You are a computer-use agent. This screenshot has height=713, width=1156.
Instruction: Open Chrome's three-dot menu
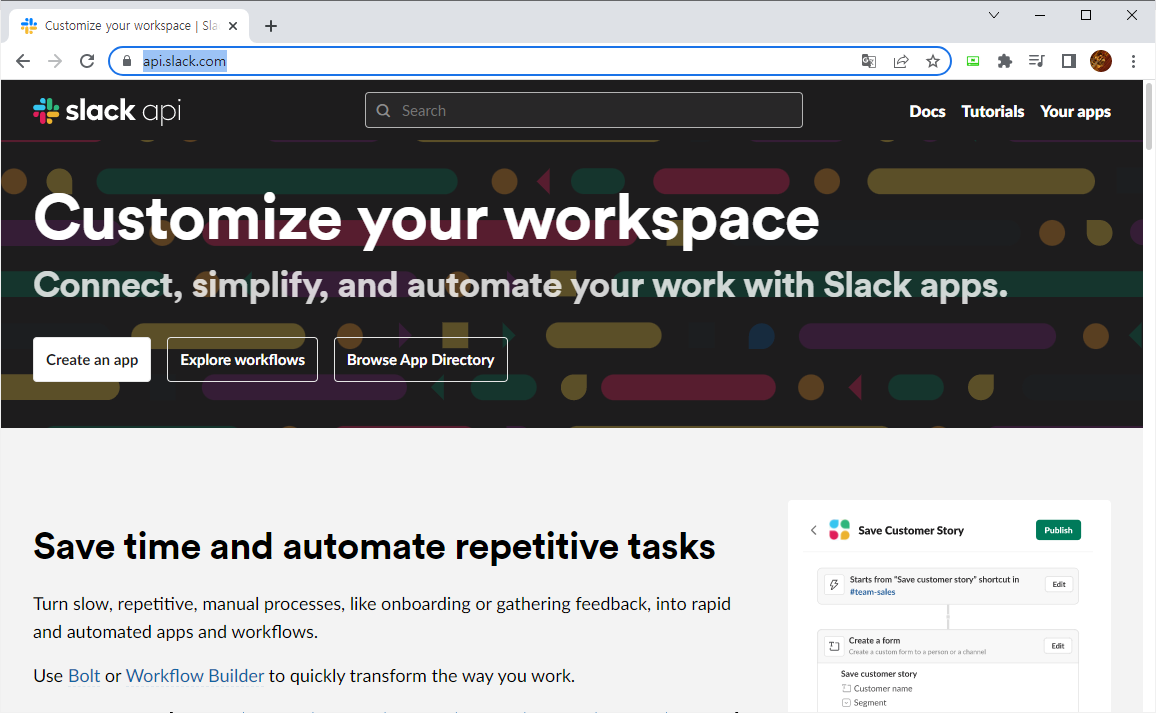coord(1133,61)
